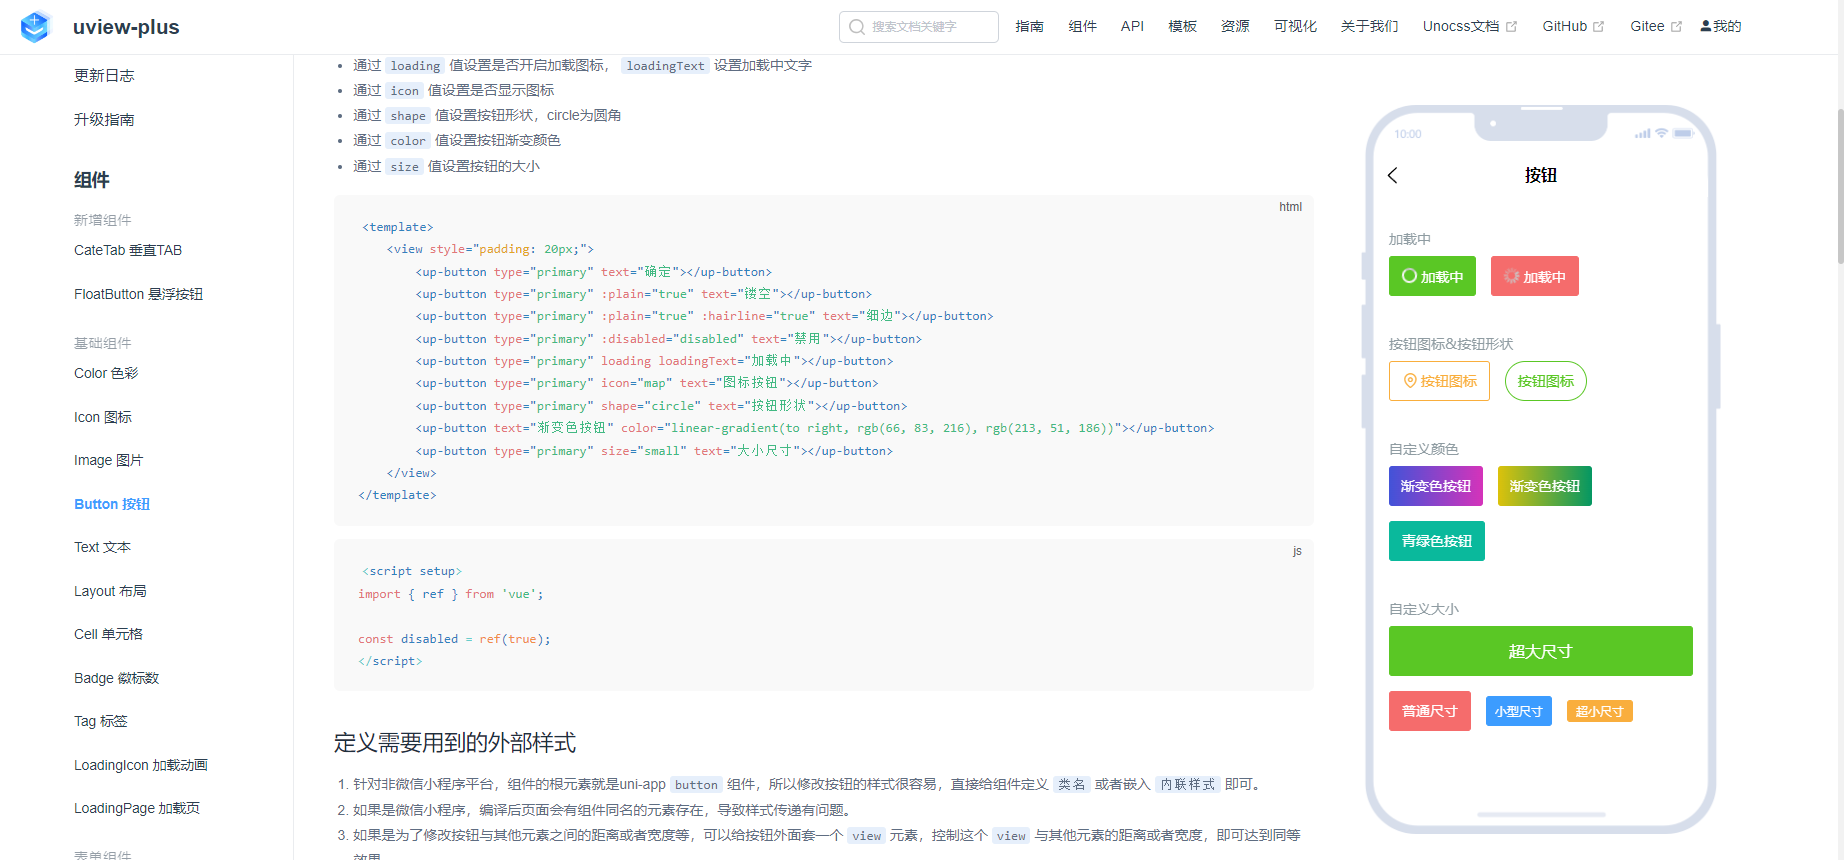The height and width of the screenshot is (860, 1844).
Task: Click the search documentation input field
Action: [930, 27]
